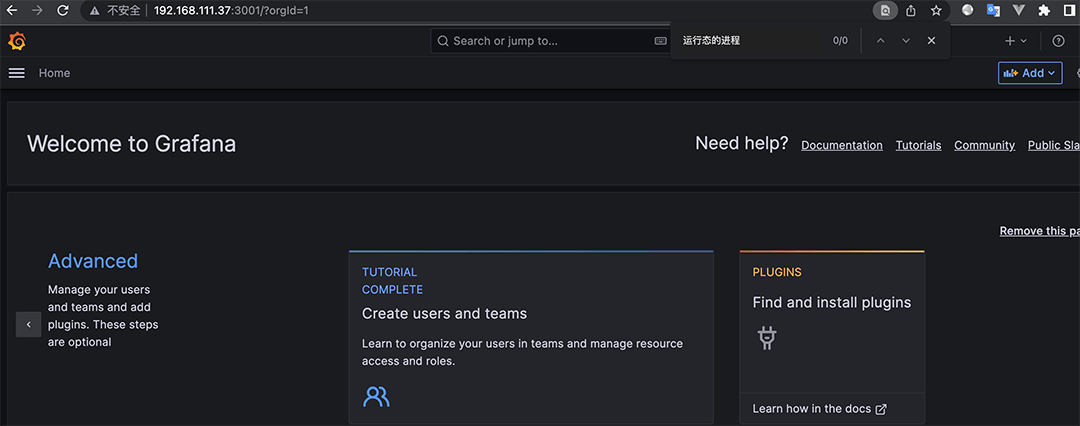Open the Community link
1080x426 pixels.
[x=984, y=145]
